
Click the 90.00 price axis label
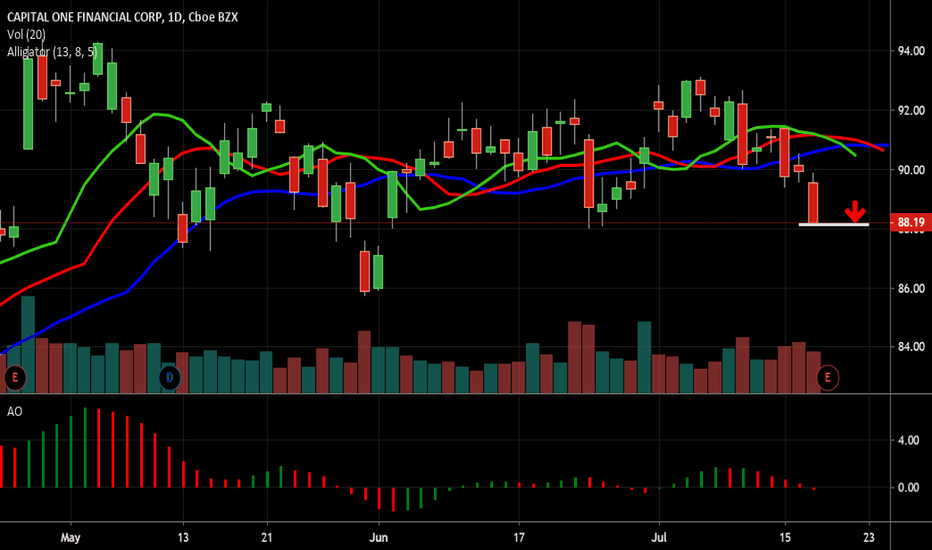pos(911,170)
